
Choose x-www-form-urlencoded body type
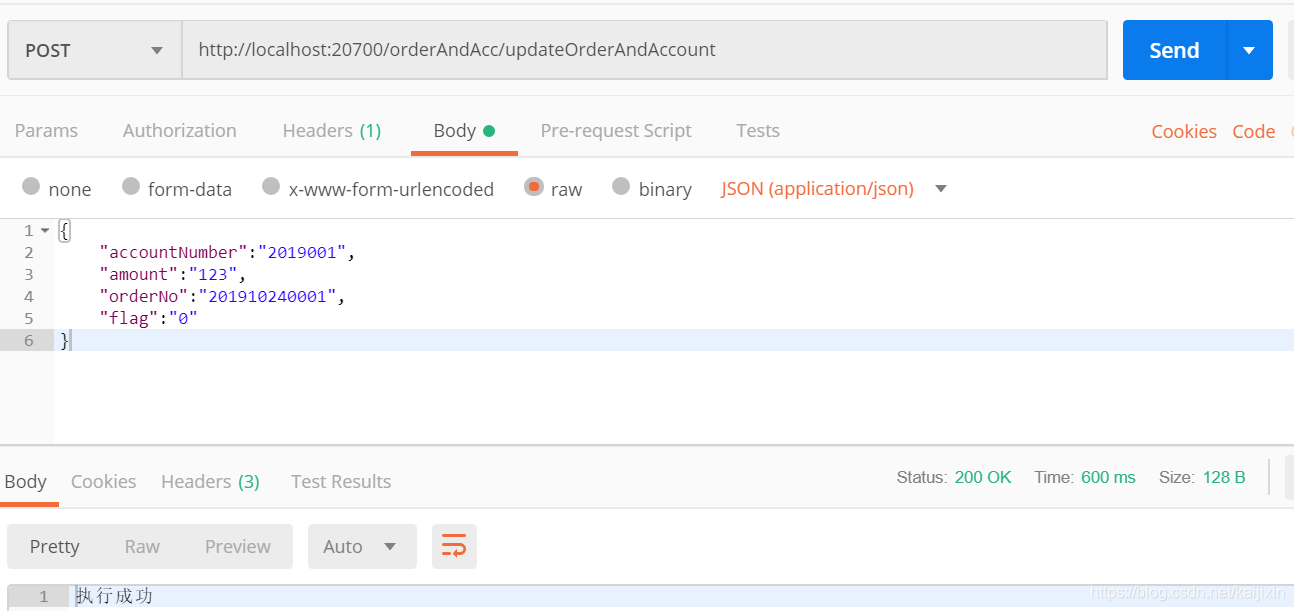pos(271,187)
